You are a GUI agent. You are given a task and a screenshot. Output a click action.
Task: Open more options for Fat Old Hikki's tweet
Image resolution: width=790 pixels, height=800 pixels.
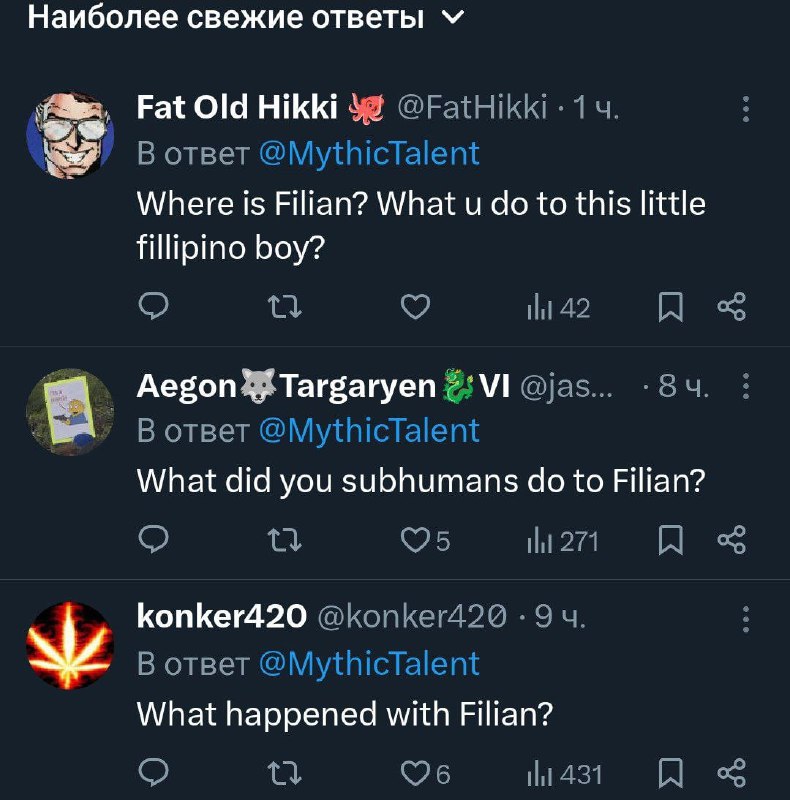[745, 110]
